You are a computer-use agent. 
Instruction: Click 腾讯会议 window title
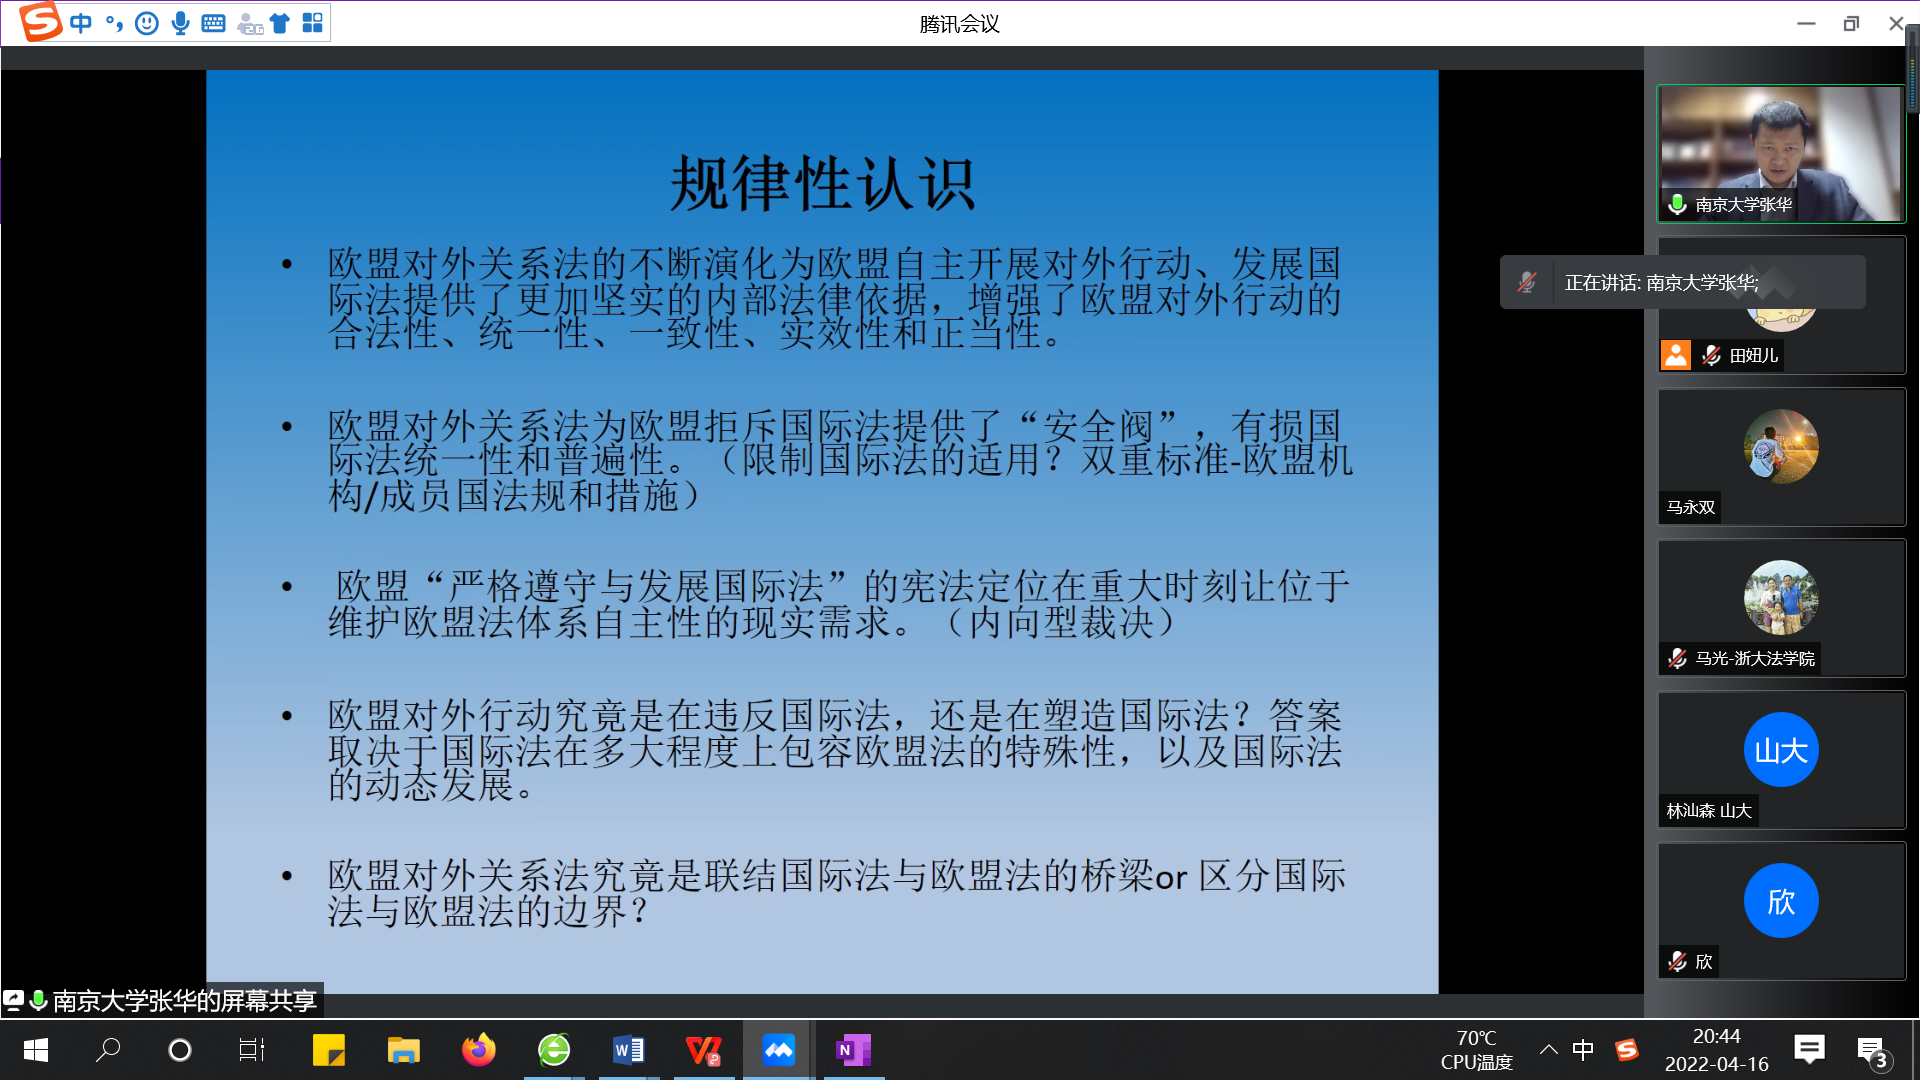[960, 24]
